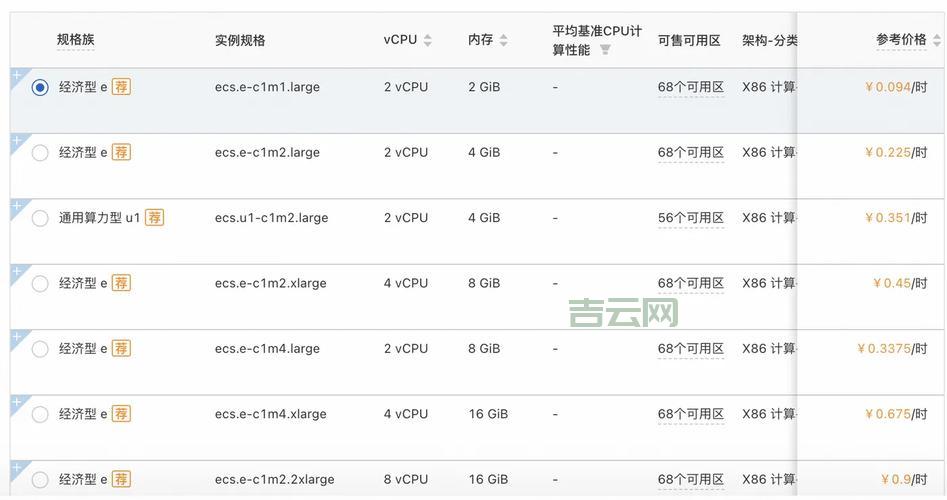Click the 荐 badge on the ecs.e-c1m2.xlarge row

pos(121,283)
